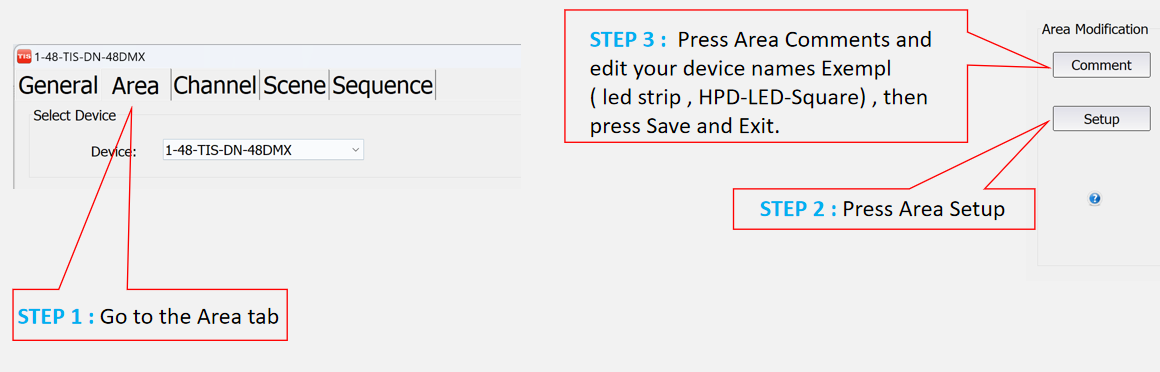Click the Area Modification group heading

(x=1095, y=30)
